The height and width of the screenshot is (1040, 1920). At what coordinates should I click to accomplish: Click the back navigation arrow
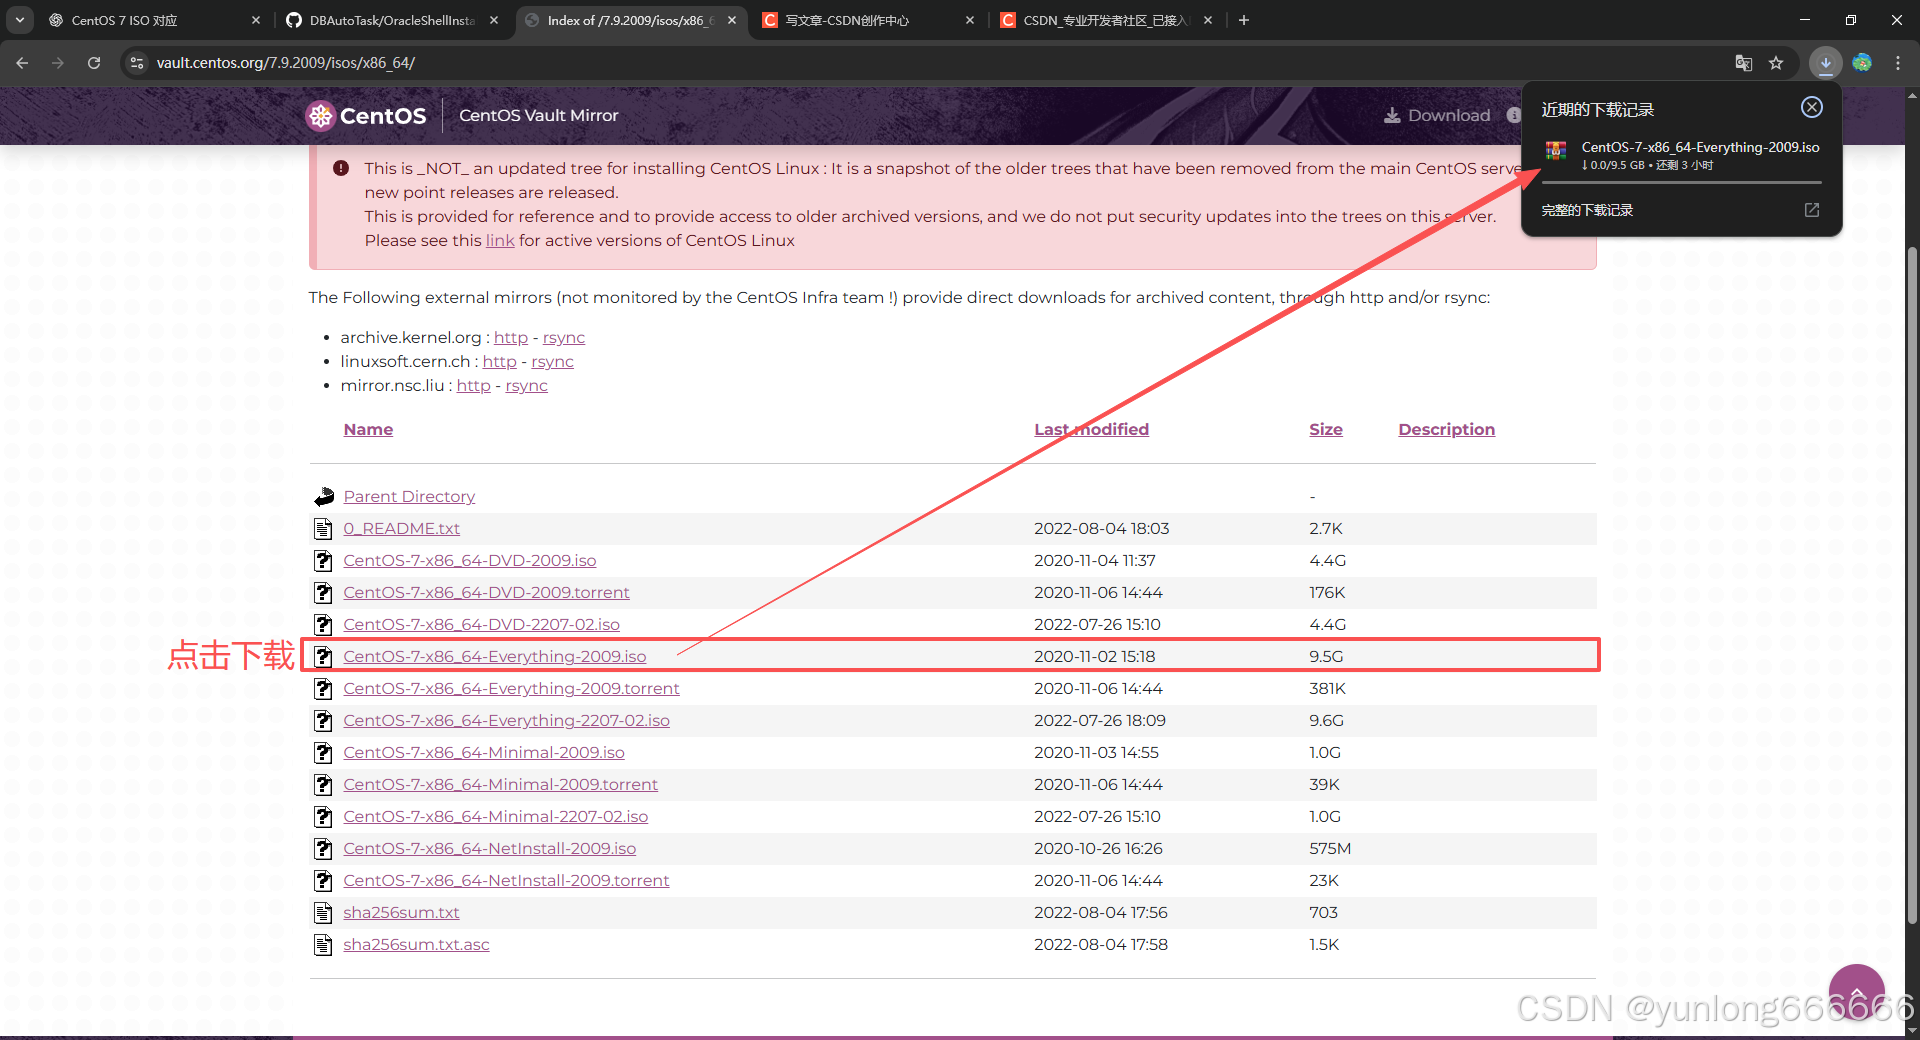pyautogui.click(x=21, y=62)
